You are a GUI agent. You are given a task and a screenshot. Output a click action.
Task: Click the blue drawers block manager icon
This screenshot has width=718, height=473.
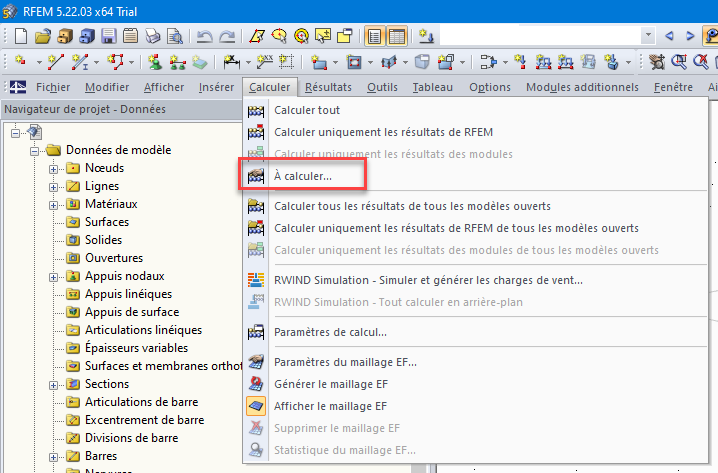[87, 36]
